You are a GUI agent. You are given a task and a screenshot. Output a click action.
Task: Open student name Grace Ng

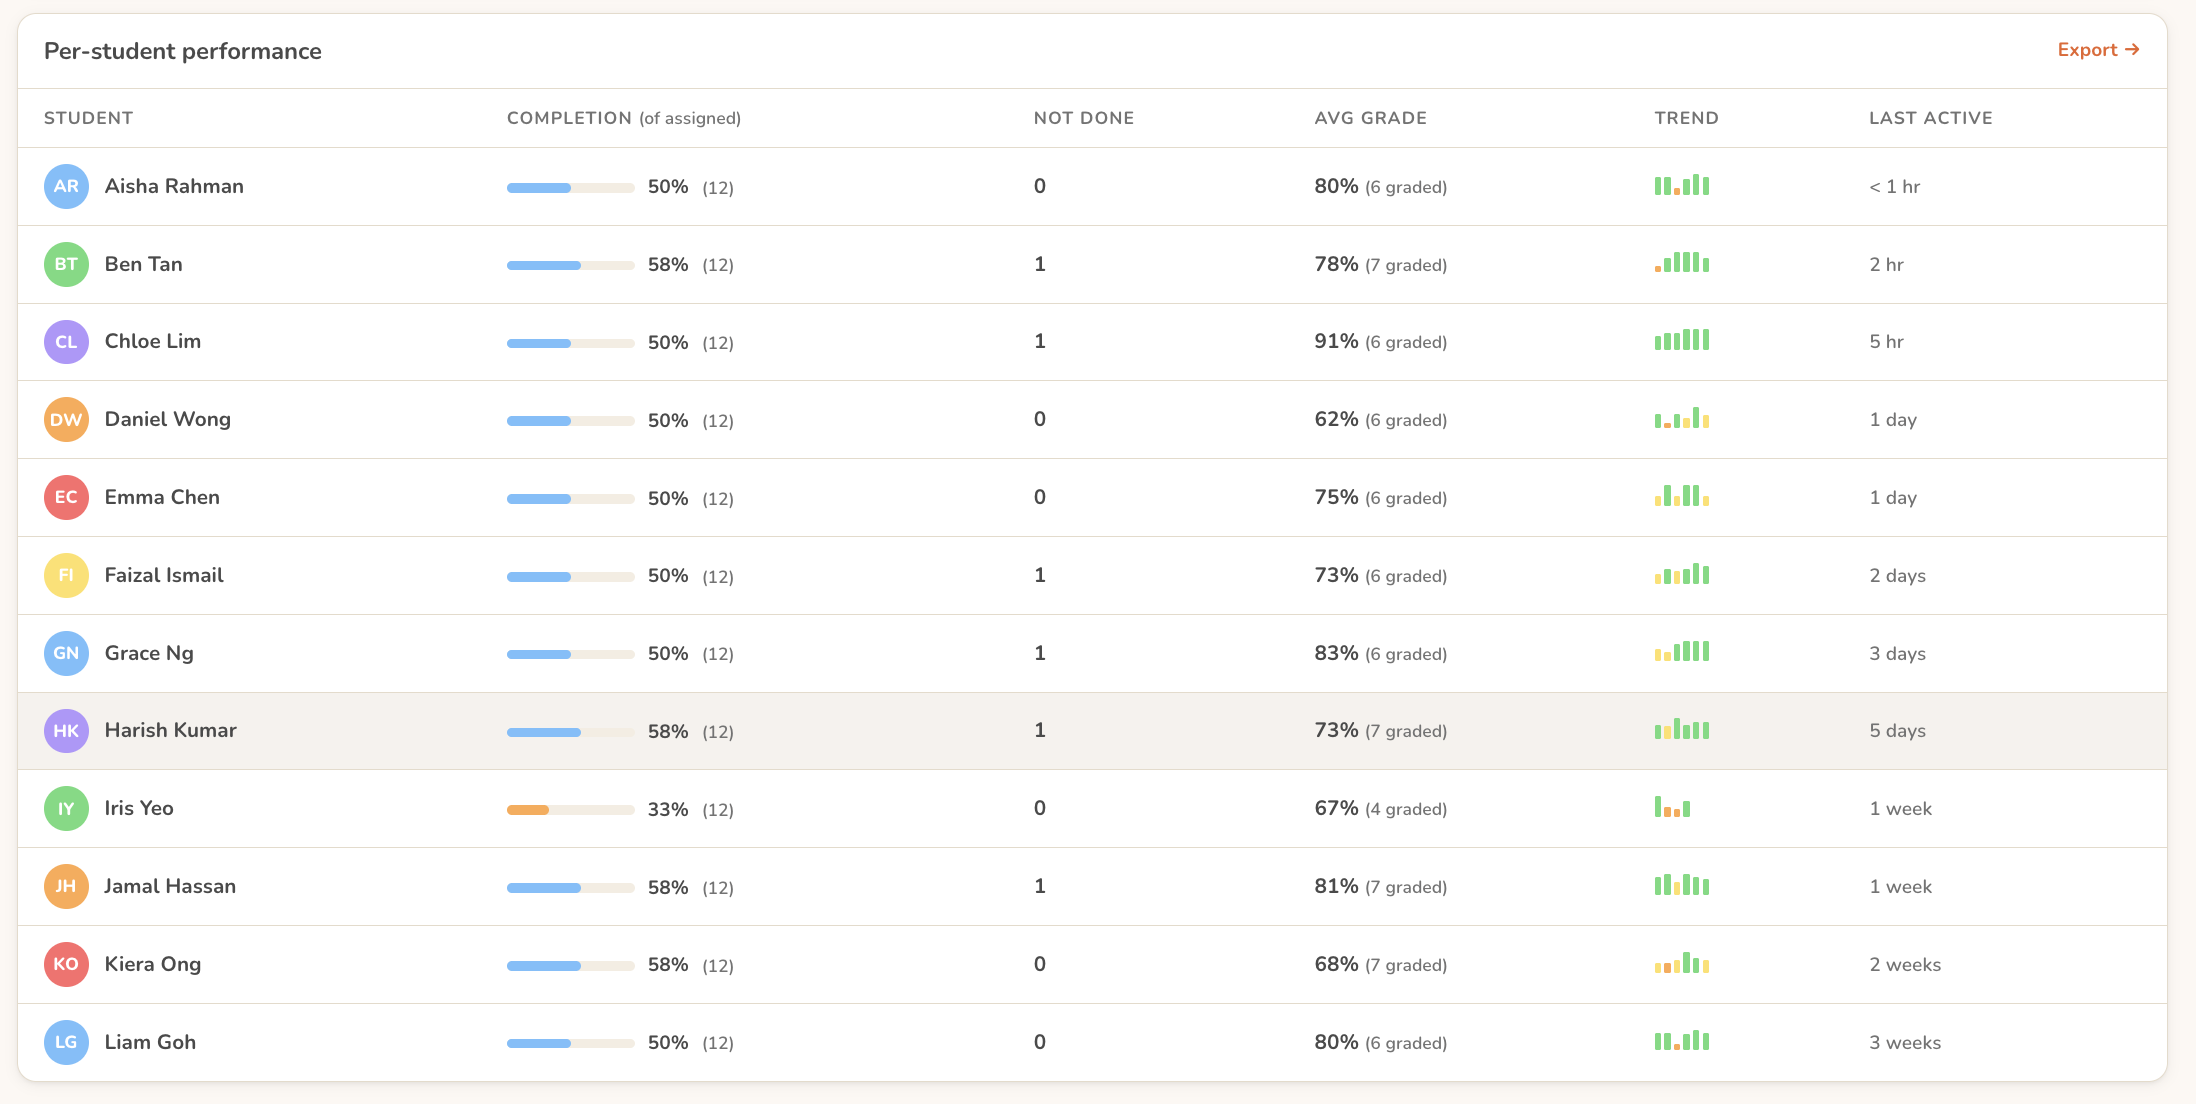tap(149, 653)
